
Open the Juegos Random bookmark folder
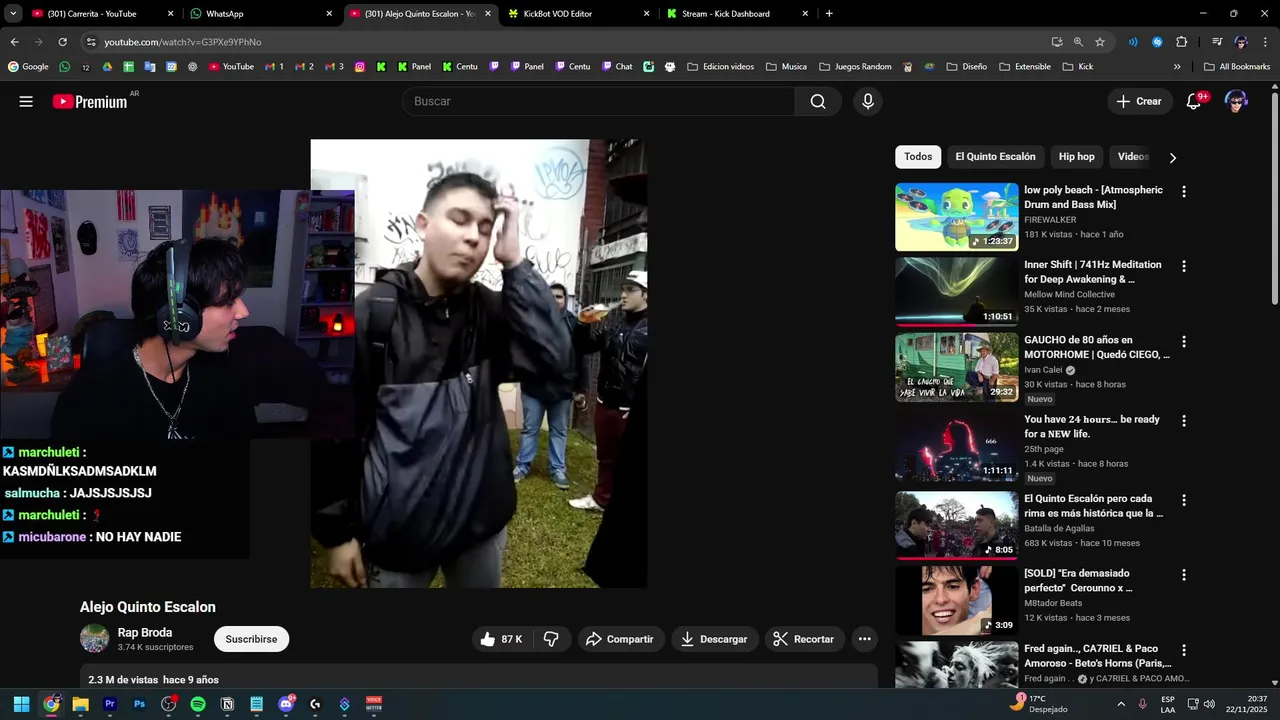(855, 67)
